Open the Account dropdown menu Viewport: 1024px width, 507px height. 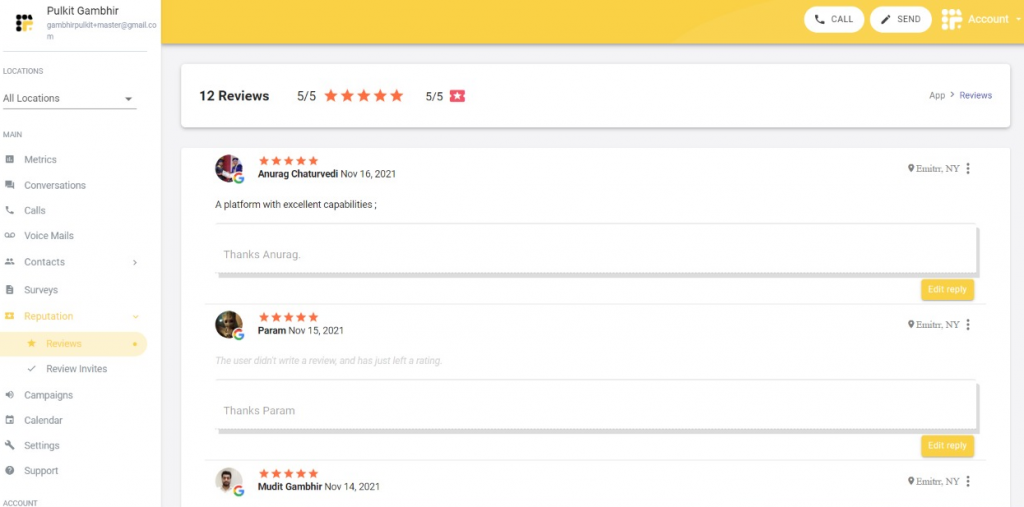point(982,20)
